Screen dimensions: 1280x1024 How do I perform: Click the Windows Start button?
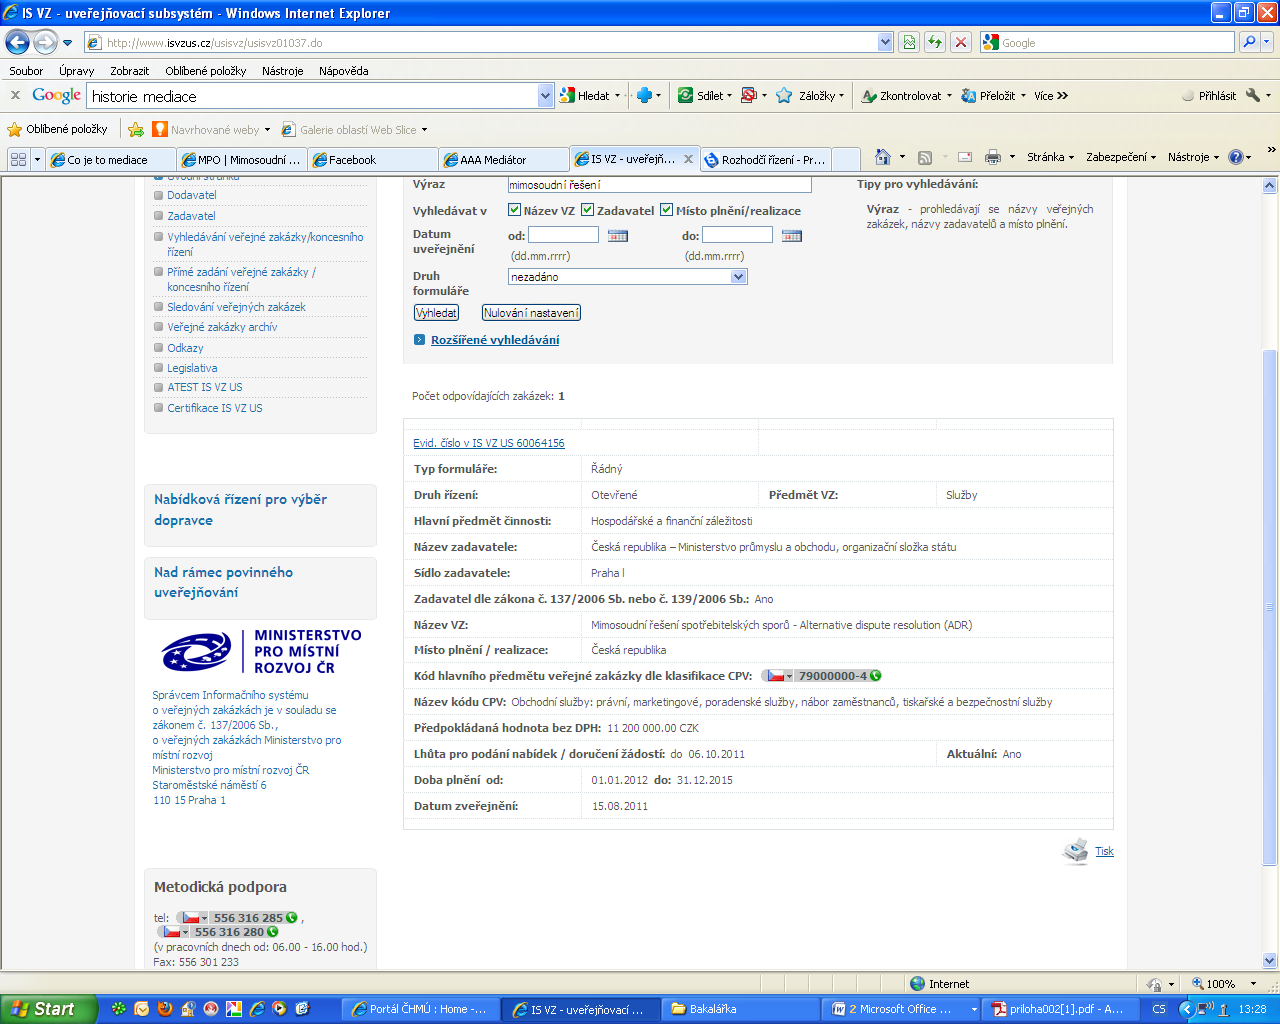[x=48, y=1009]
